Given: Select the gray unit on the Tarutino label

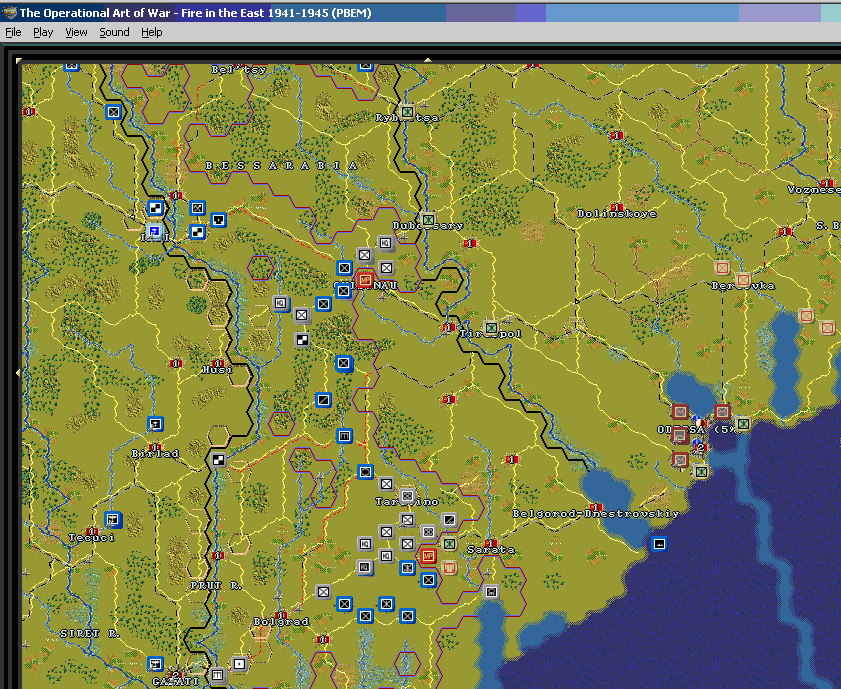Looking at the screenshot, I should tap(407, 496).
